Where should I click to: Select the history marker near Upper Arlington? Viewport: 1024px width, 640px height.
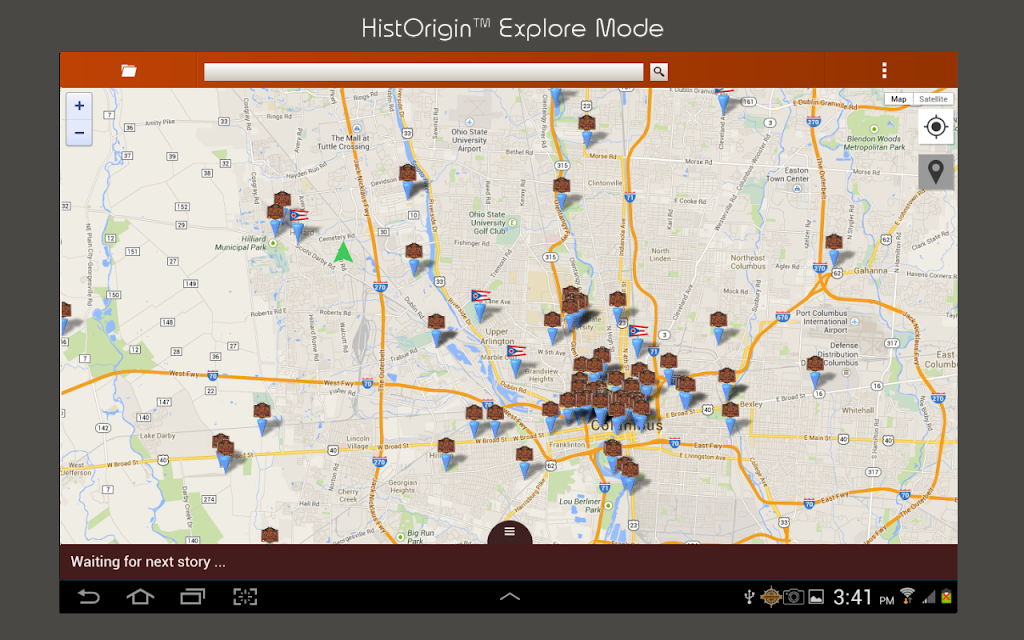click(x=436, y=329)
